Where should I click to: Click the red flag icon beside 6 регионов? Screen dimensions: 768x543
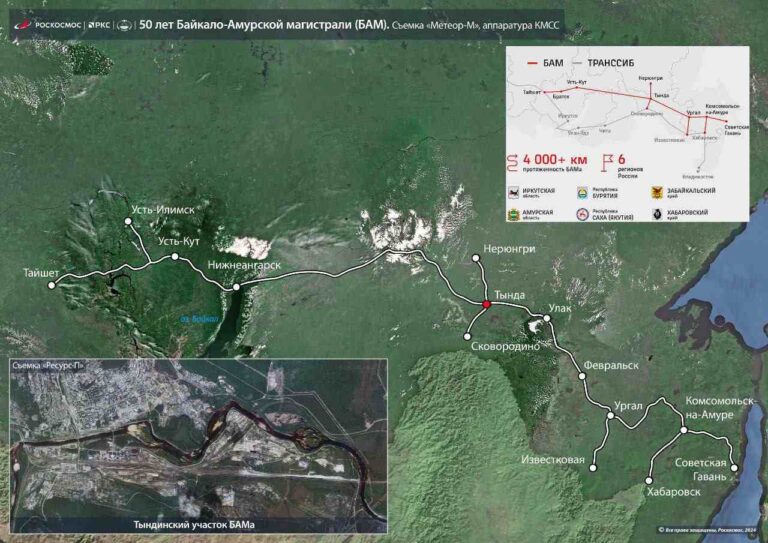[606, 162]
